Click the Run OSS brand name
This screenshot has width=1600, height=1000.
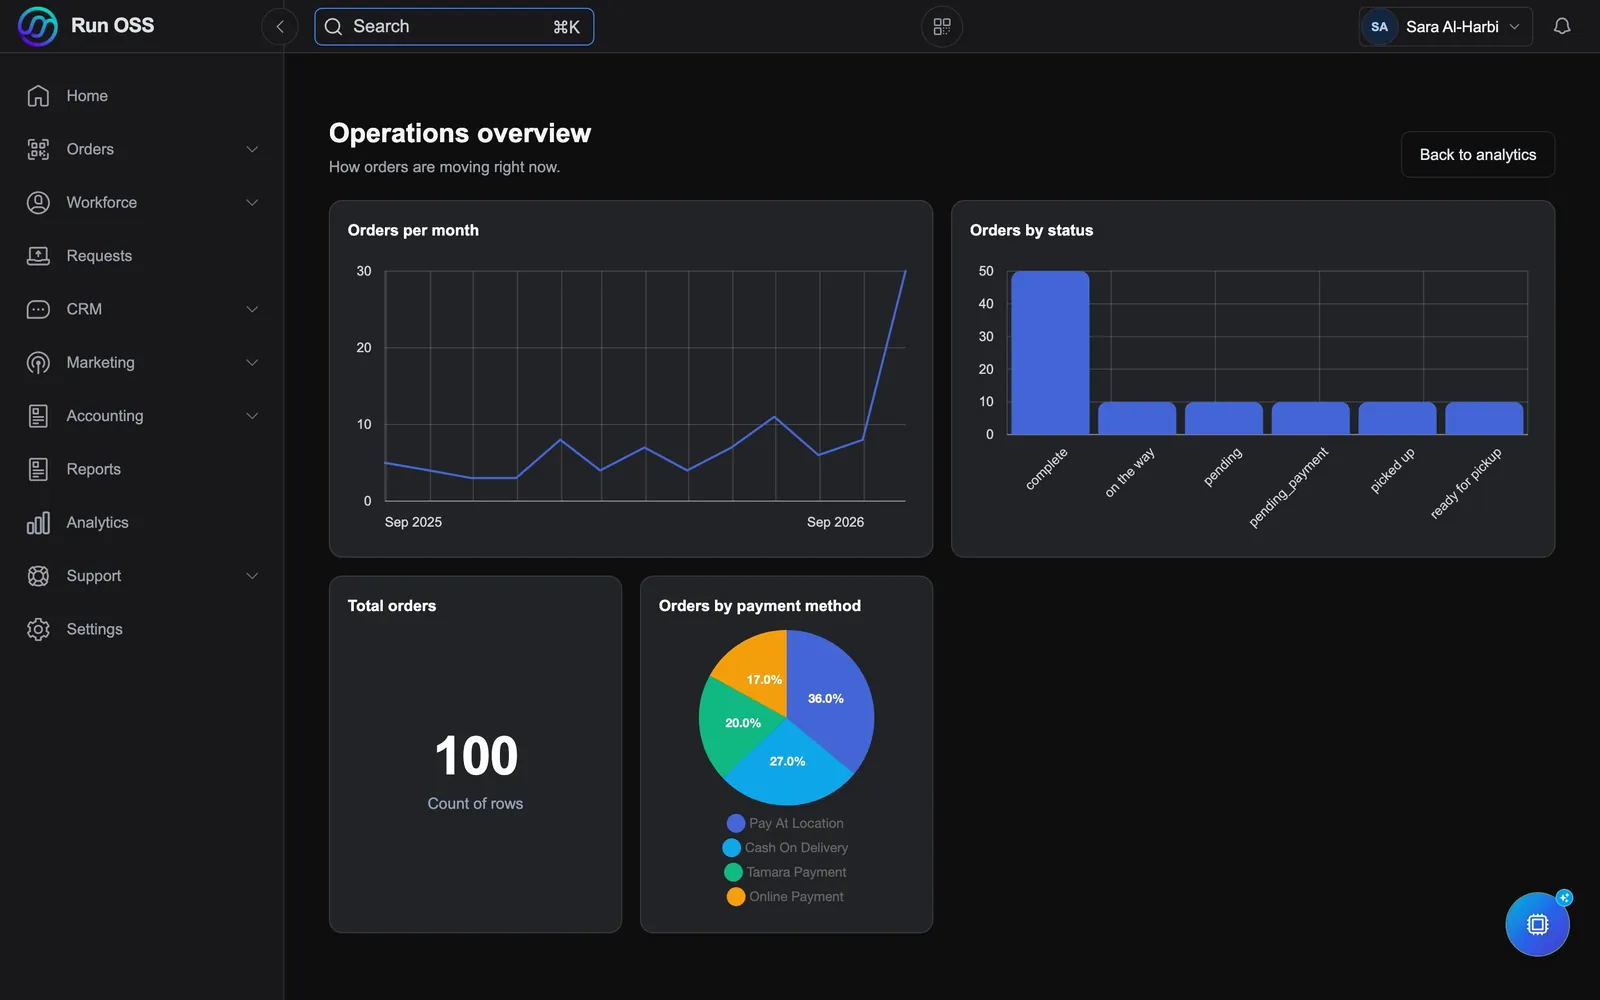tap(112, 26)
